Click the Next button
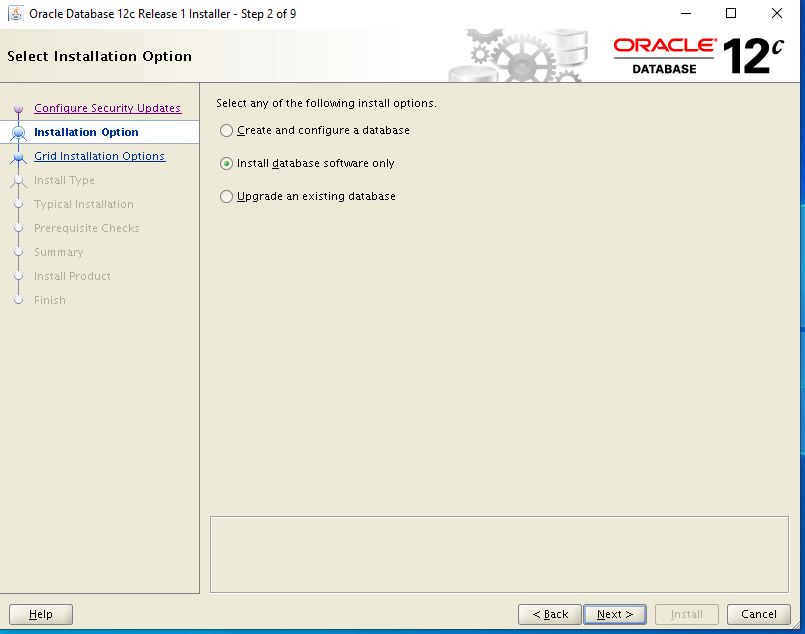 615,614
